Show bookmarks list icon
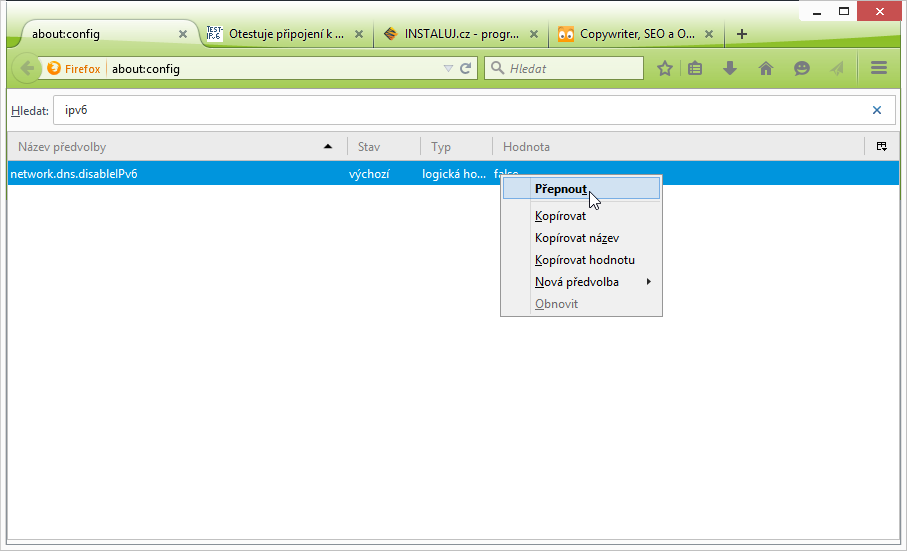907x551 pixels. 695,68
